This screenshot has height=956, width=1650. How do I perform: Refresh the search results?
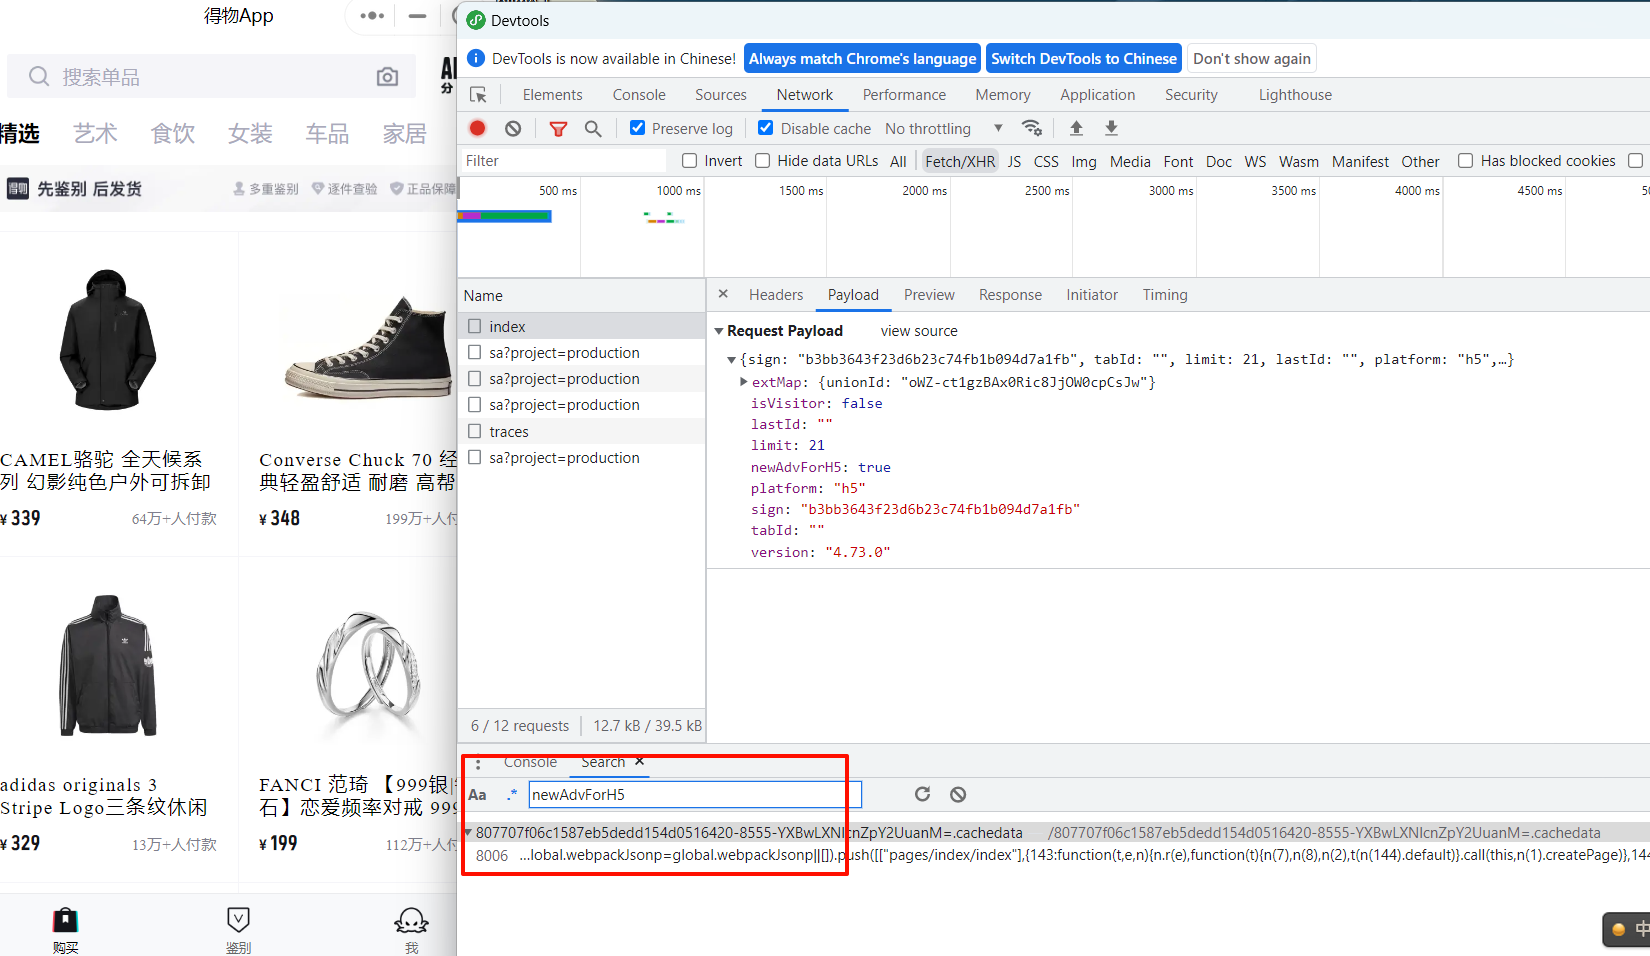(922, 794)
